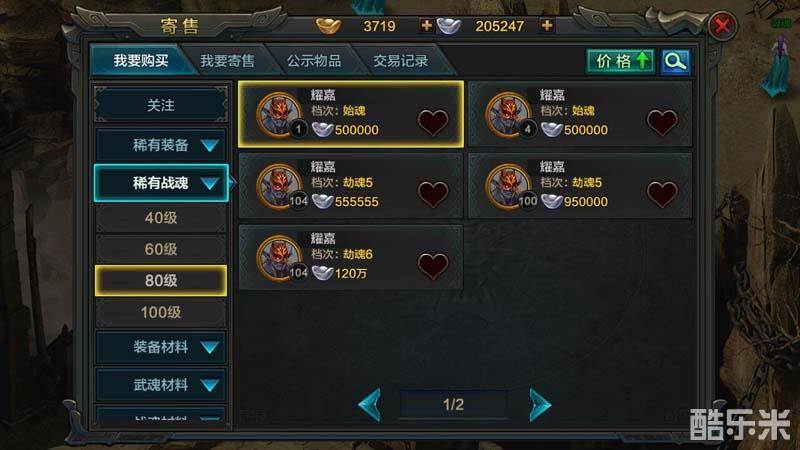Viewport: 800px width, 450px height.
Task: Favorite the 950000 listing heart
Action: point(662,194)
